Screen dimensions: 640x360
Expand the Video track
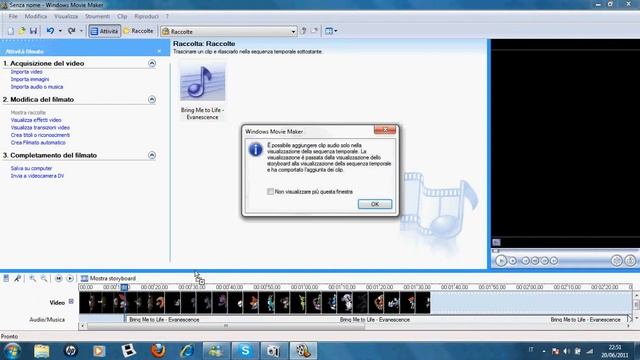click(x=71, y=302)
